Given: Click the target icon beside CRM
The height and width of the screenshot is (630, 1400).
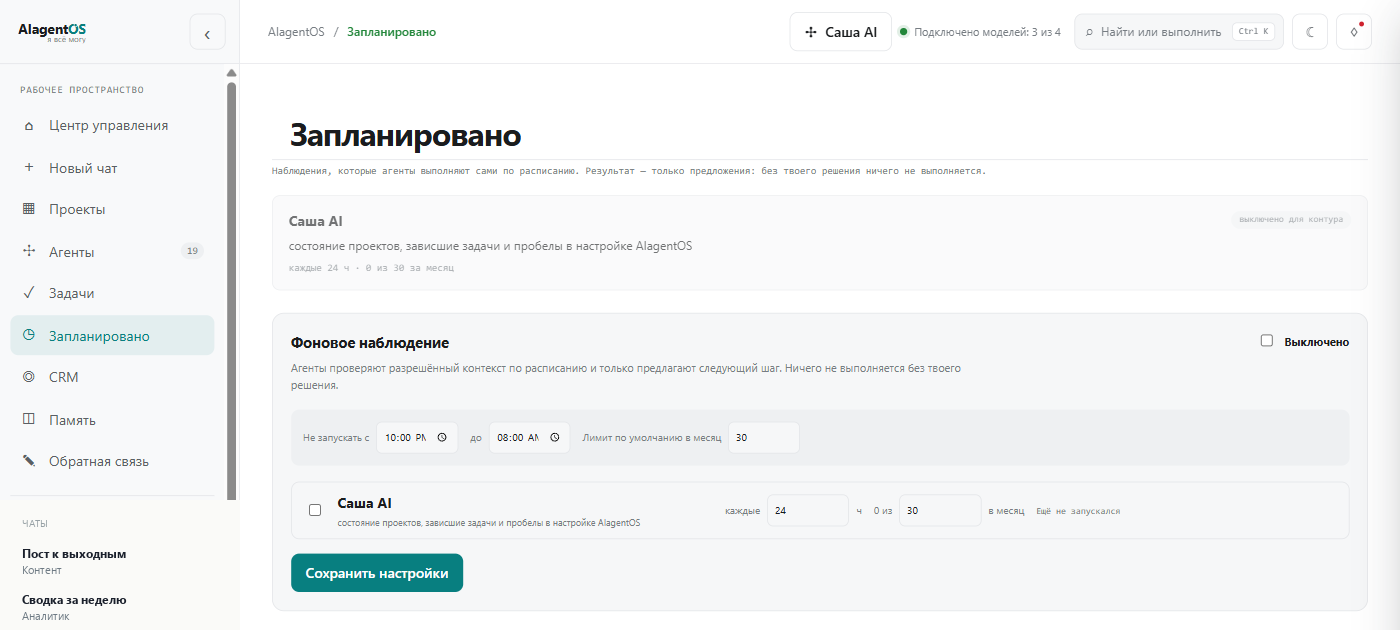Looking at the screenshot, I should [x=29, y=377].
